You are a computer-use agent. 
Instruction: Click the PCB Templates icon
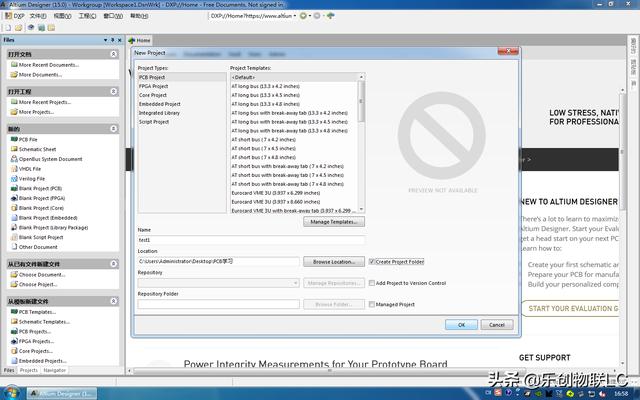pos(14,312)
